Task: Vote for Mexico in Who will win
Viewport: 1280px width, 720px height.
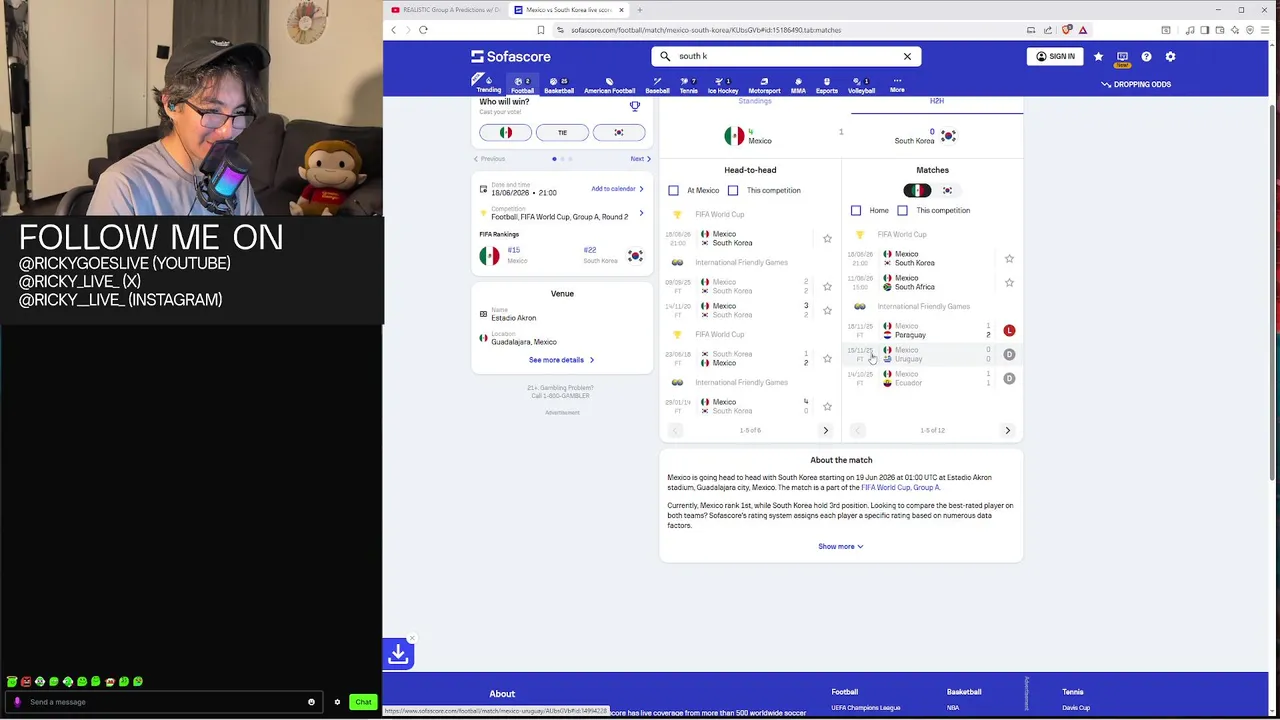Action: point(506,133)
